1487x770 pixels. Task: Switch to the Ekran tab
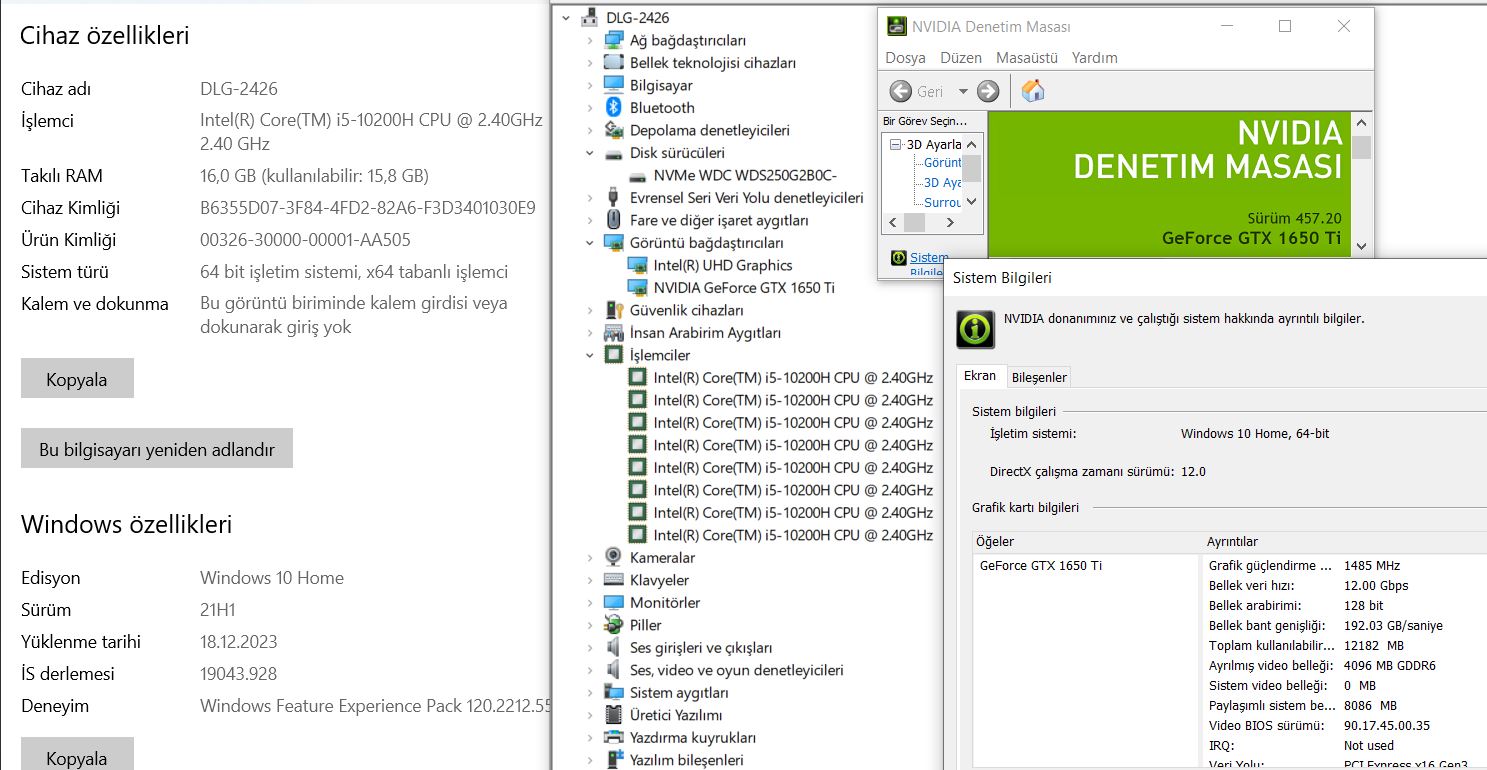(x=980, y=376)
